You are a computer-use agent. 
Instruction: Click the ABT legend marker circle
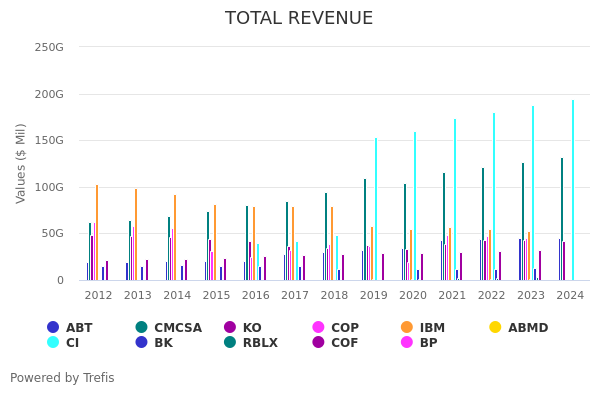pyautogui.click(x=53, y=328)
